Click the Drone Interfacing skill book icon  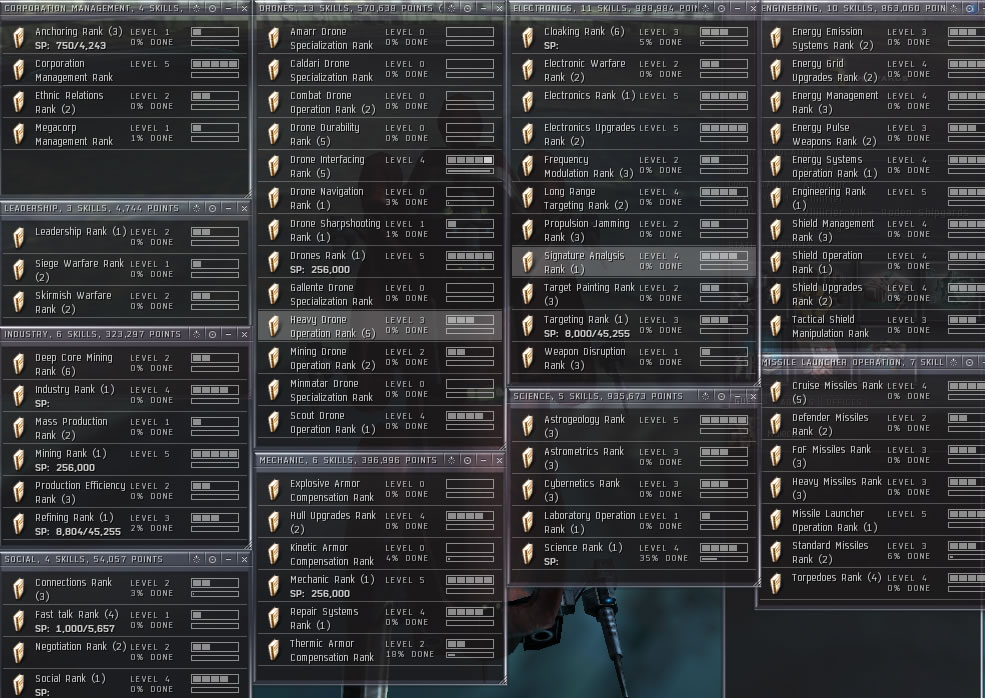[x=274, y=166]
